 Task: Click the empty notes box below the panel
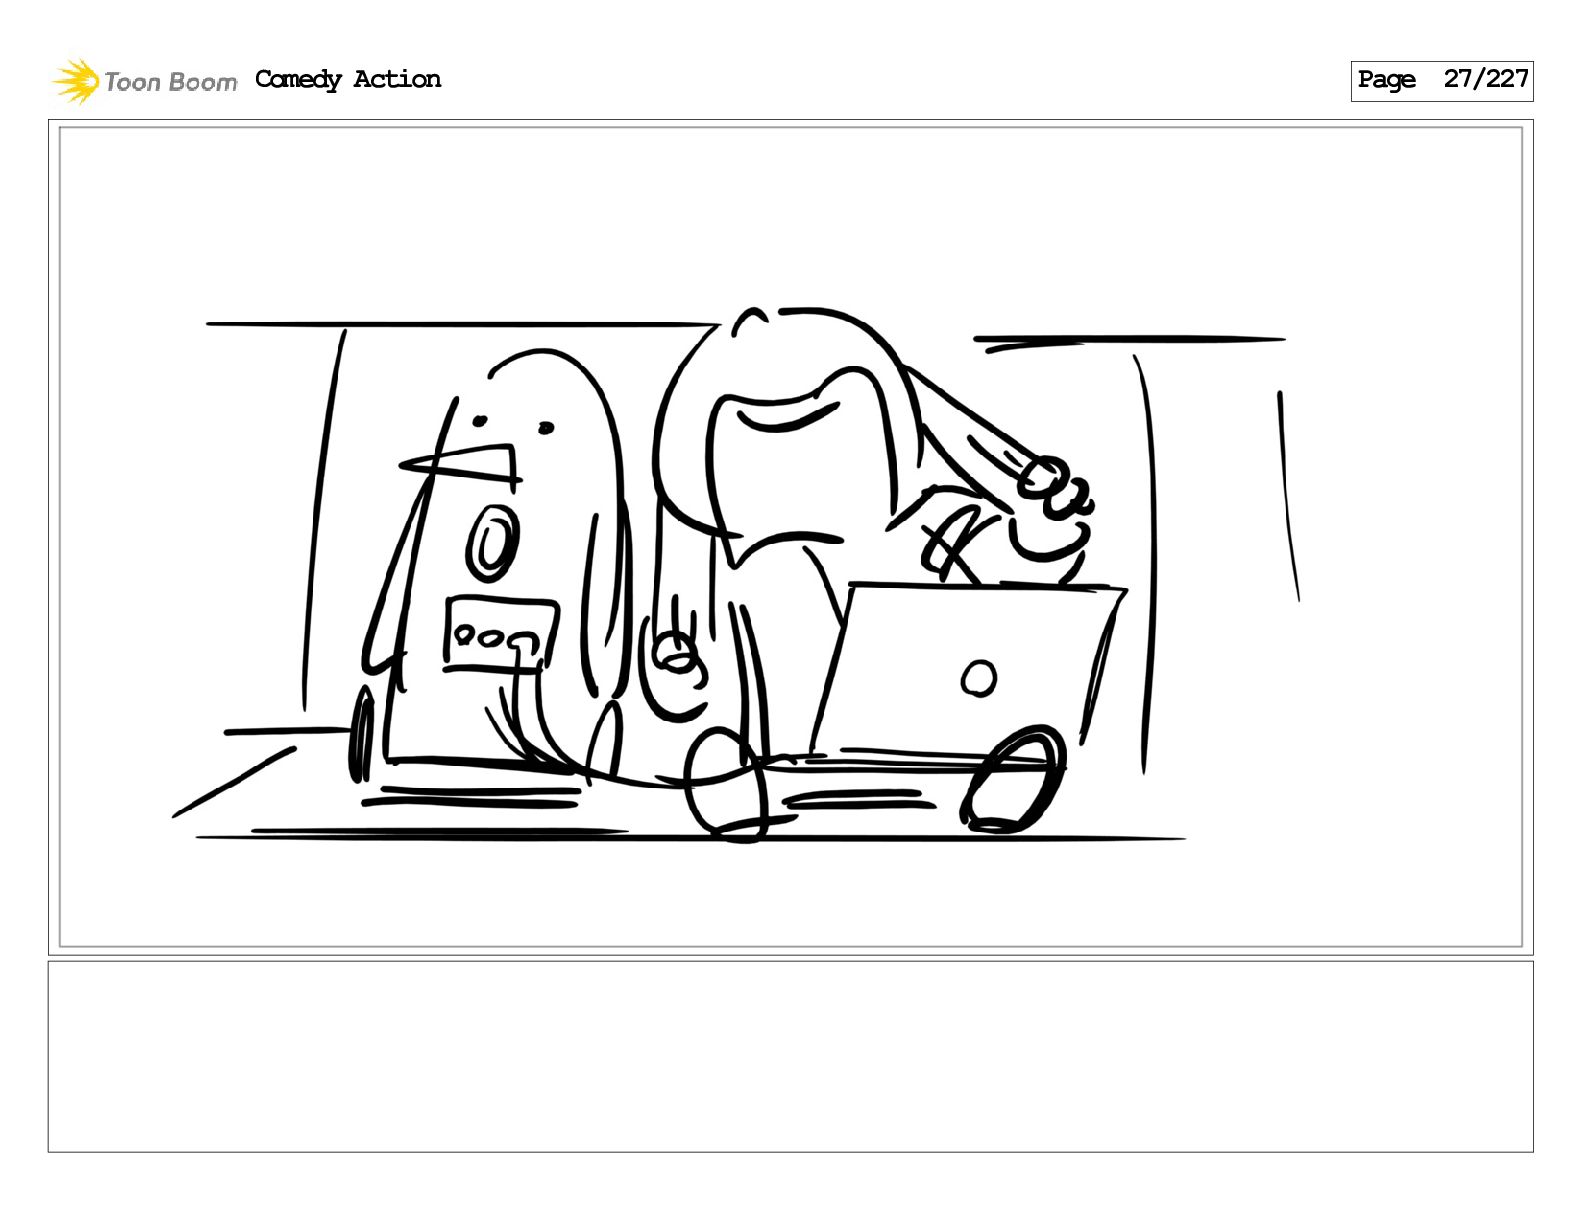(x=790, y=1057)
